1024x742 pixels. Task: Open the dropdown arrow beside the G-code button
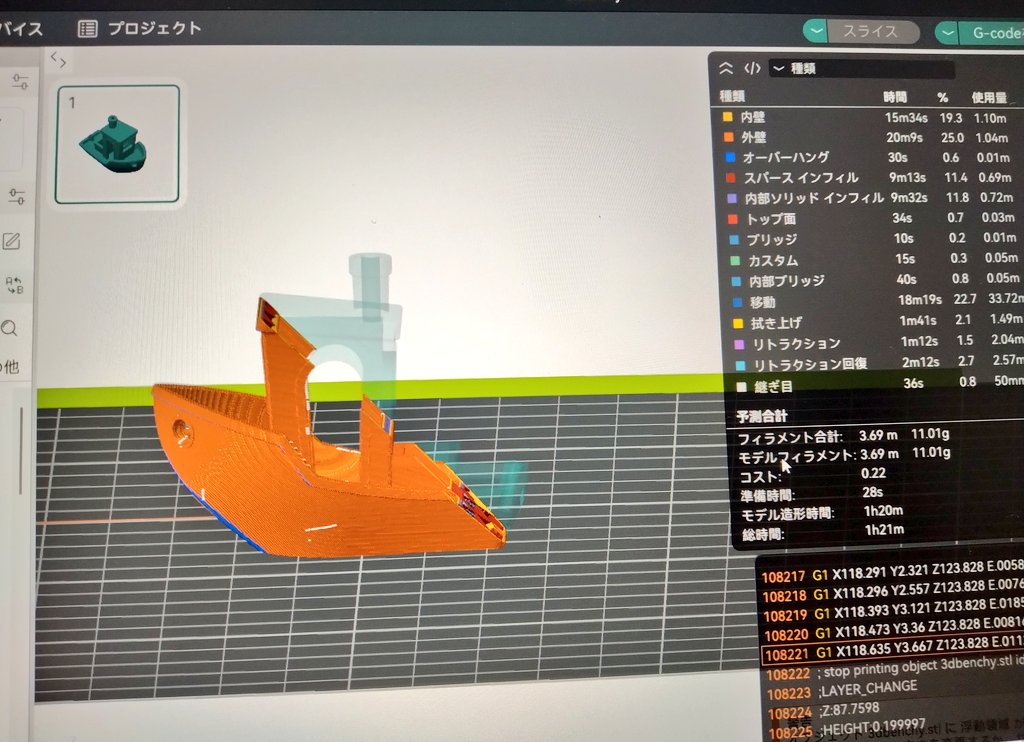click(948, 32)
